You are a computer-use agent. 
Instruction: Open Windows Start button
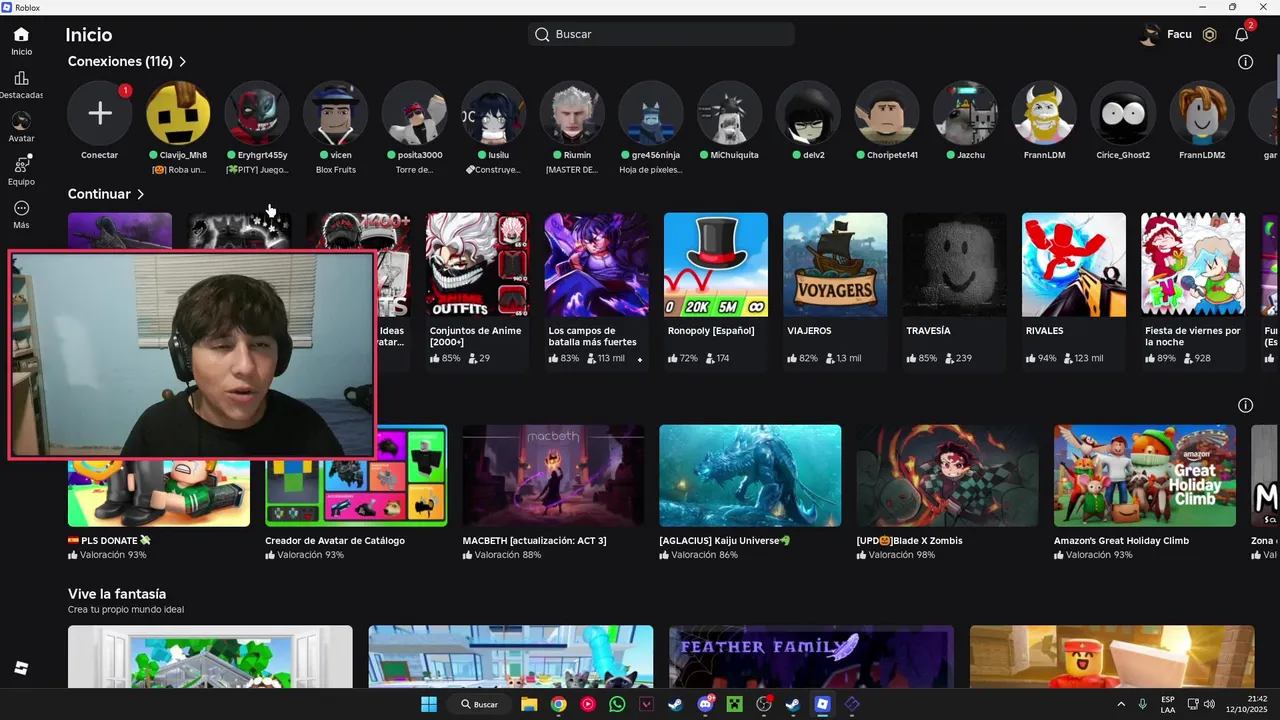coord(428,704)
